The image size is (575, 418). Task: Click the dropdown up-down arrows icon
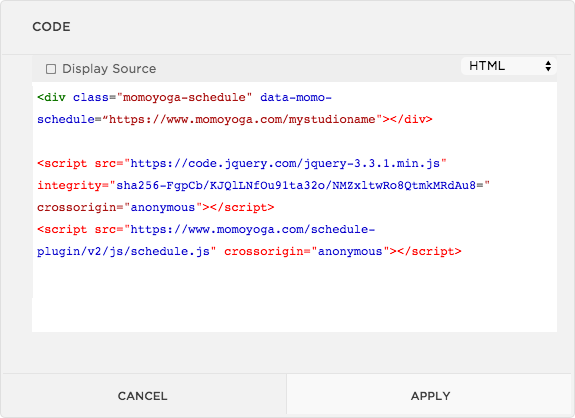[548, 66]
